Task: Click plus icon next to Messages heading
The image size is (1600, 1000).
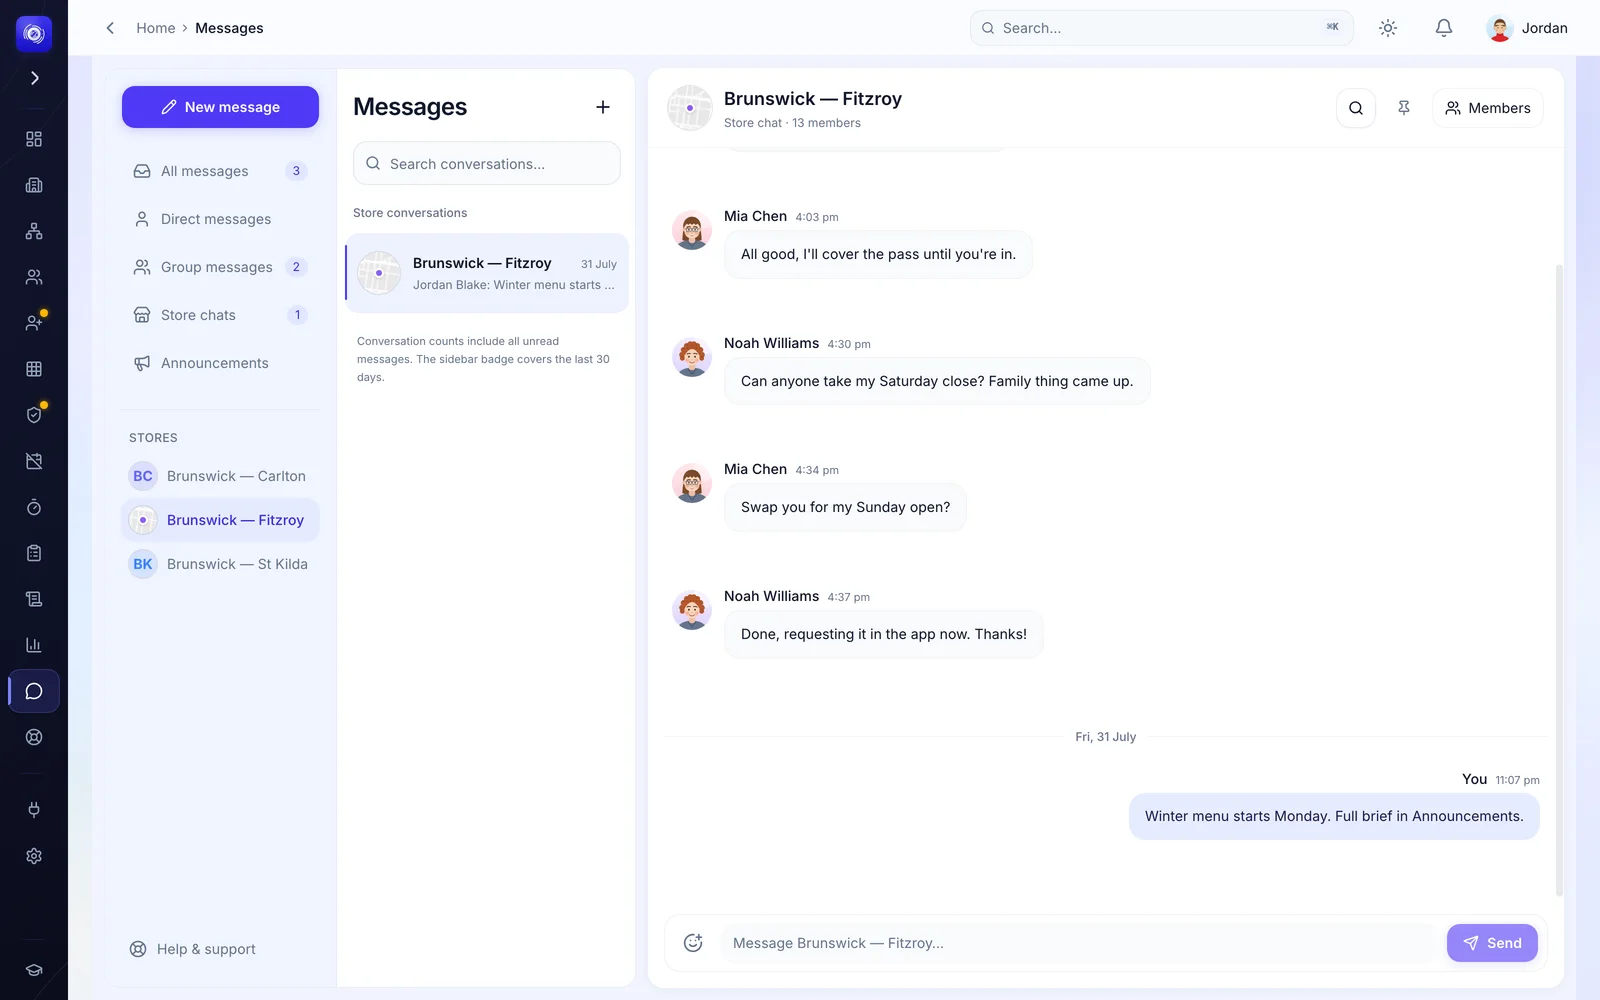Action: point(603,107)
